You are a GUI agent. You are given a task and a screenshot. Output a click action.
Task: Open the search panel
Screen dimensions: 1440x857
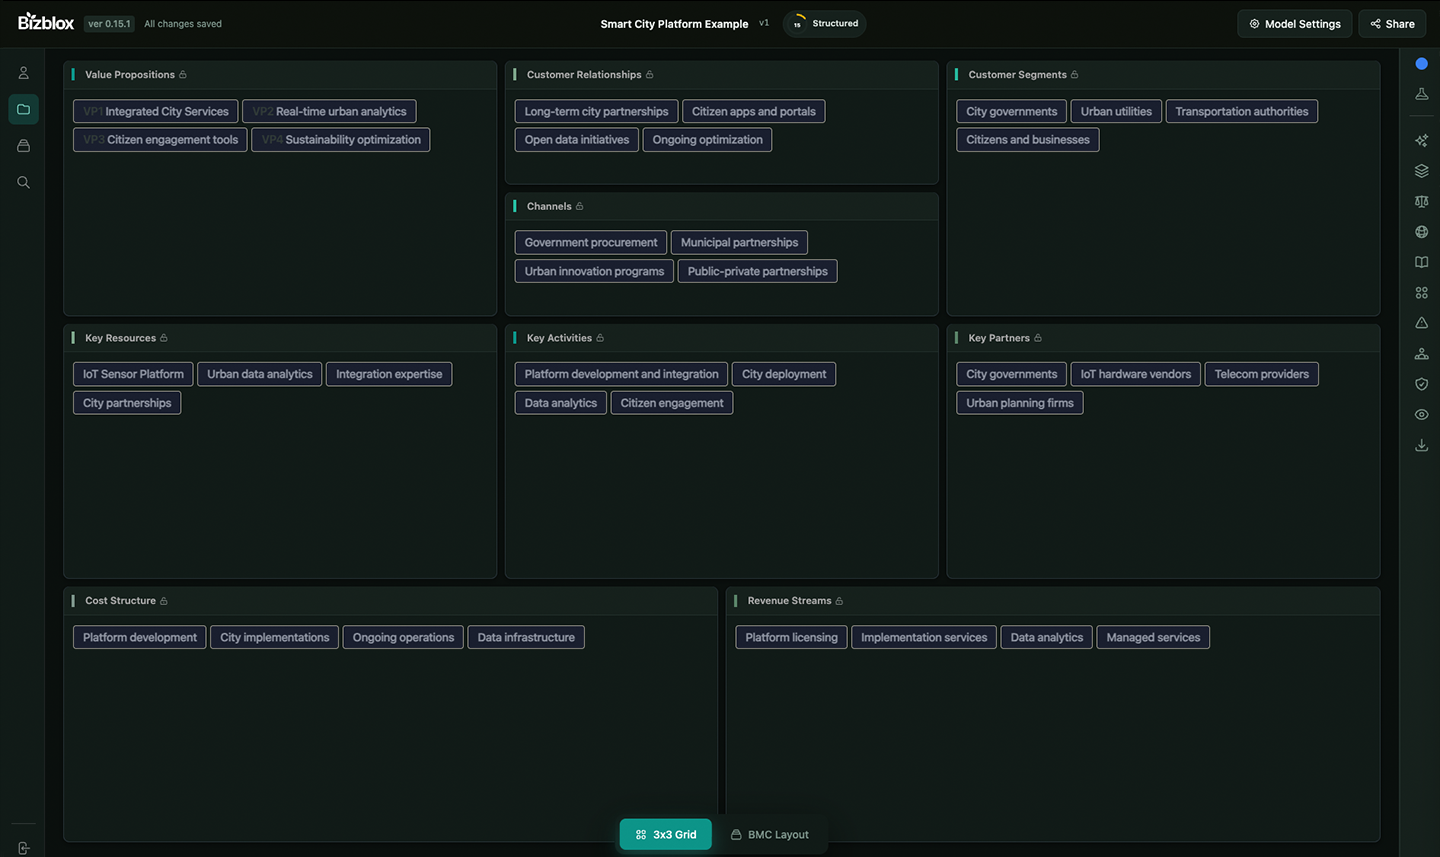23,182
